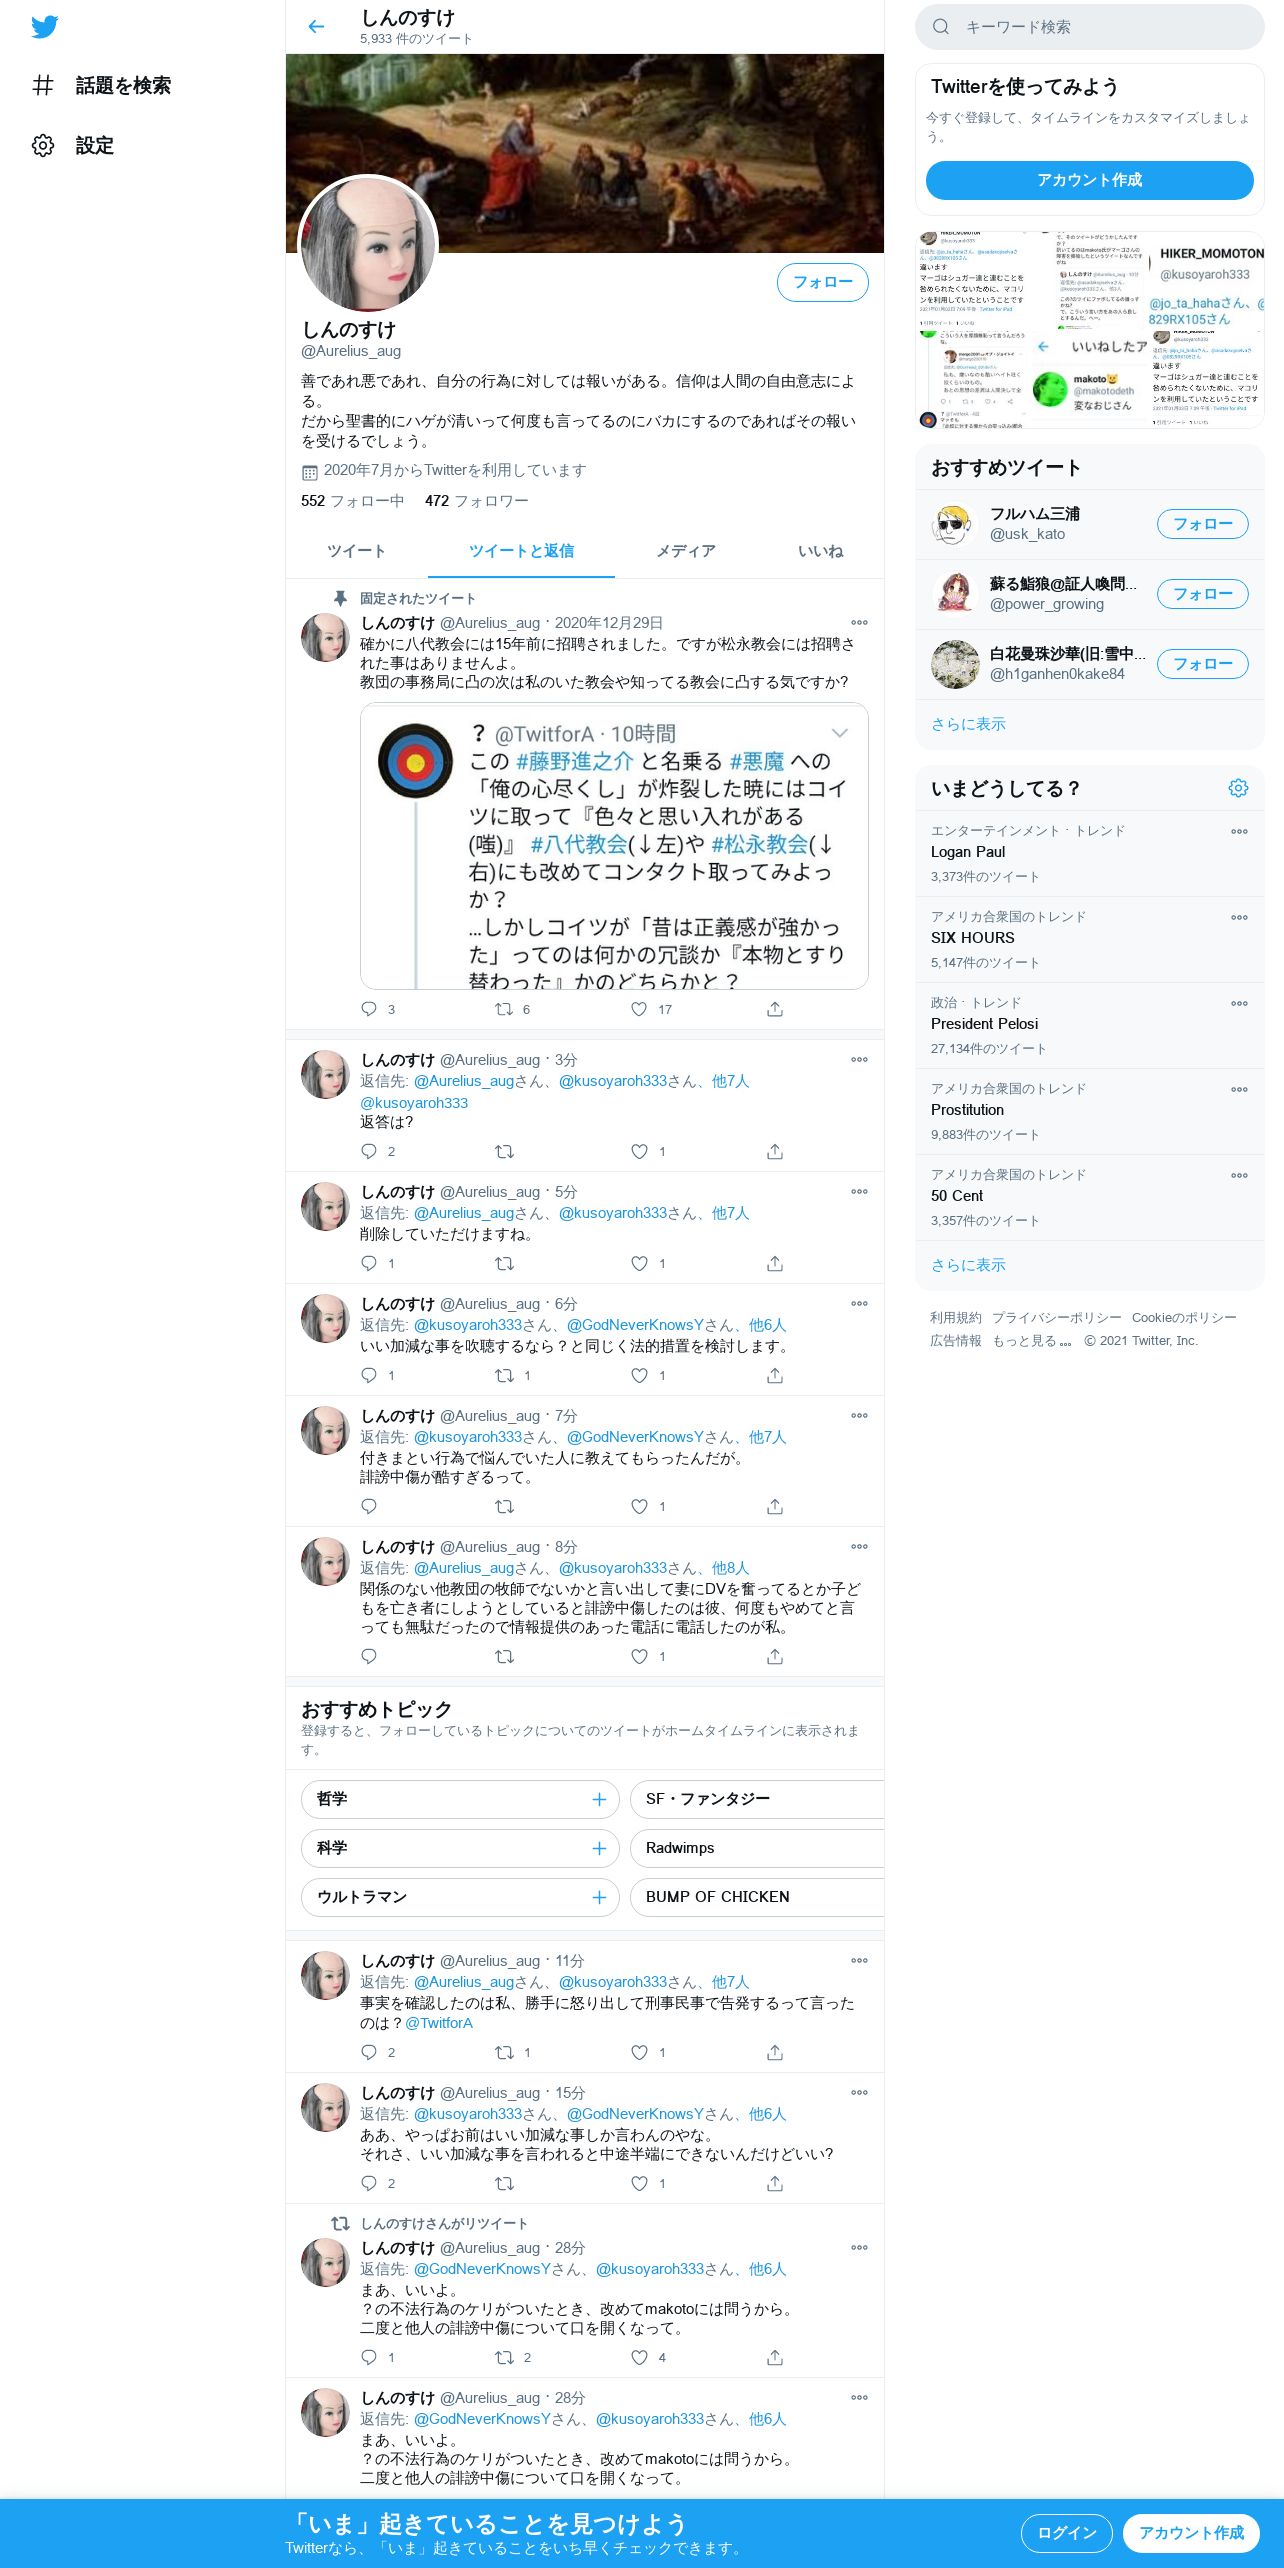Screen dimensions: 1284x2568
Task: Open しんのすけ profile avatar picture
Action: click(x=368, y=244)
